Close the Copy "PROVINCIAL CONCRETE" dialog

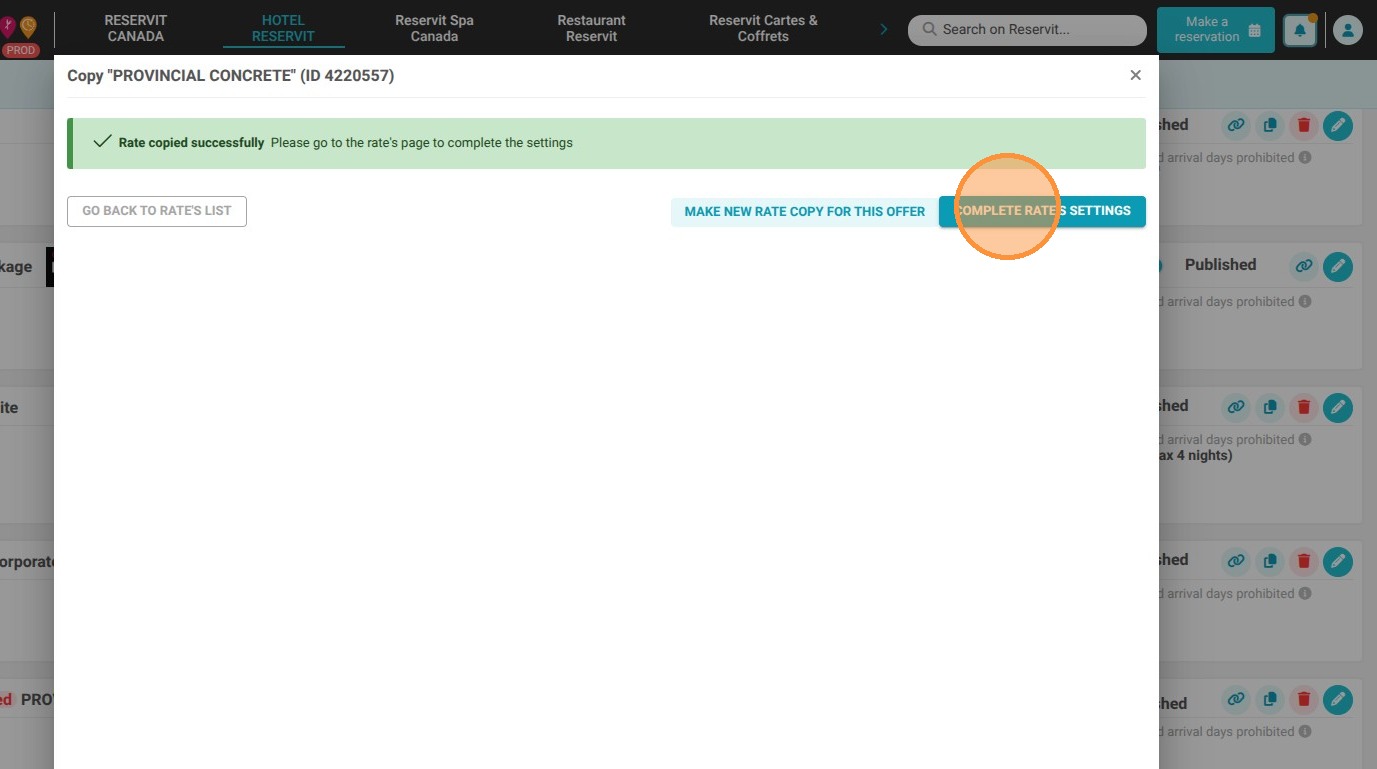point(1135,75)
